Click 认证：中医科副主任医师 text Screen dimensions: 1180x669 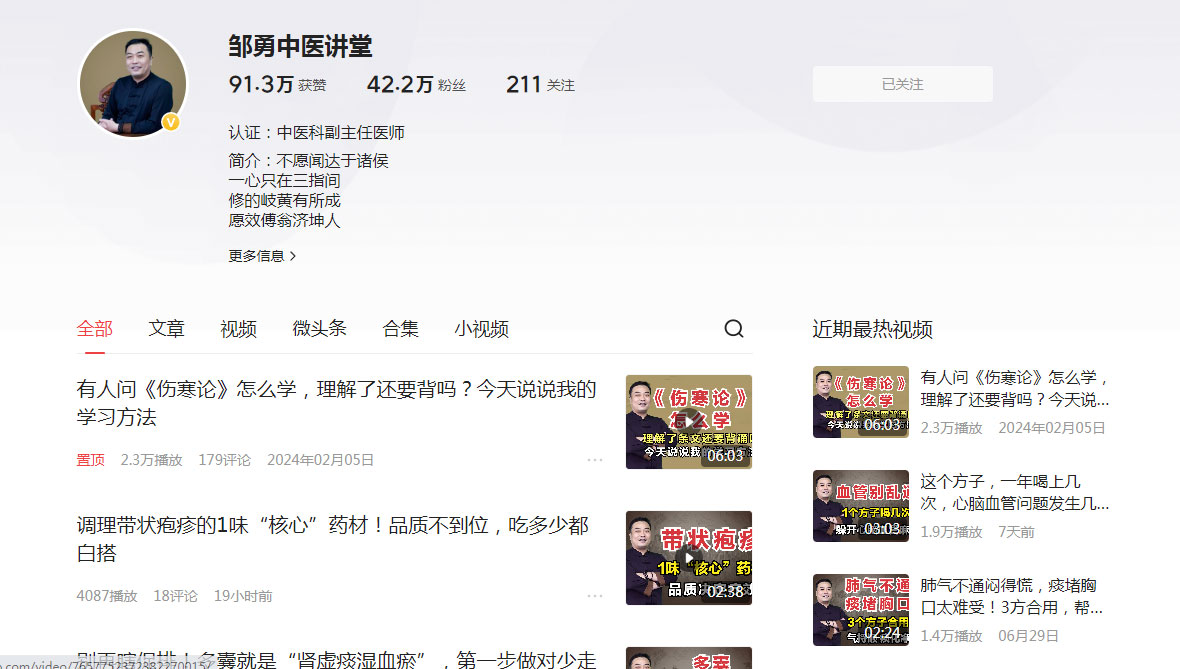tap(317, 133)
